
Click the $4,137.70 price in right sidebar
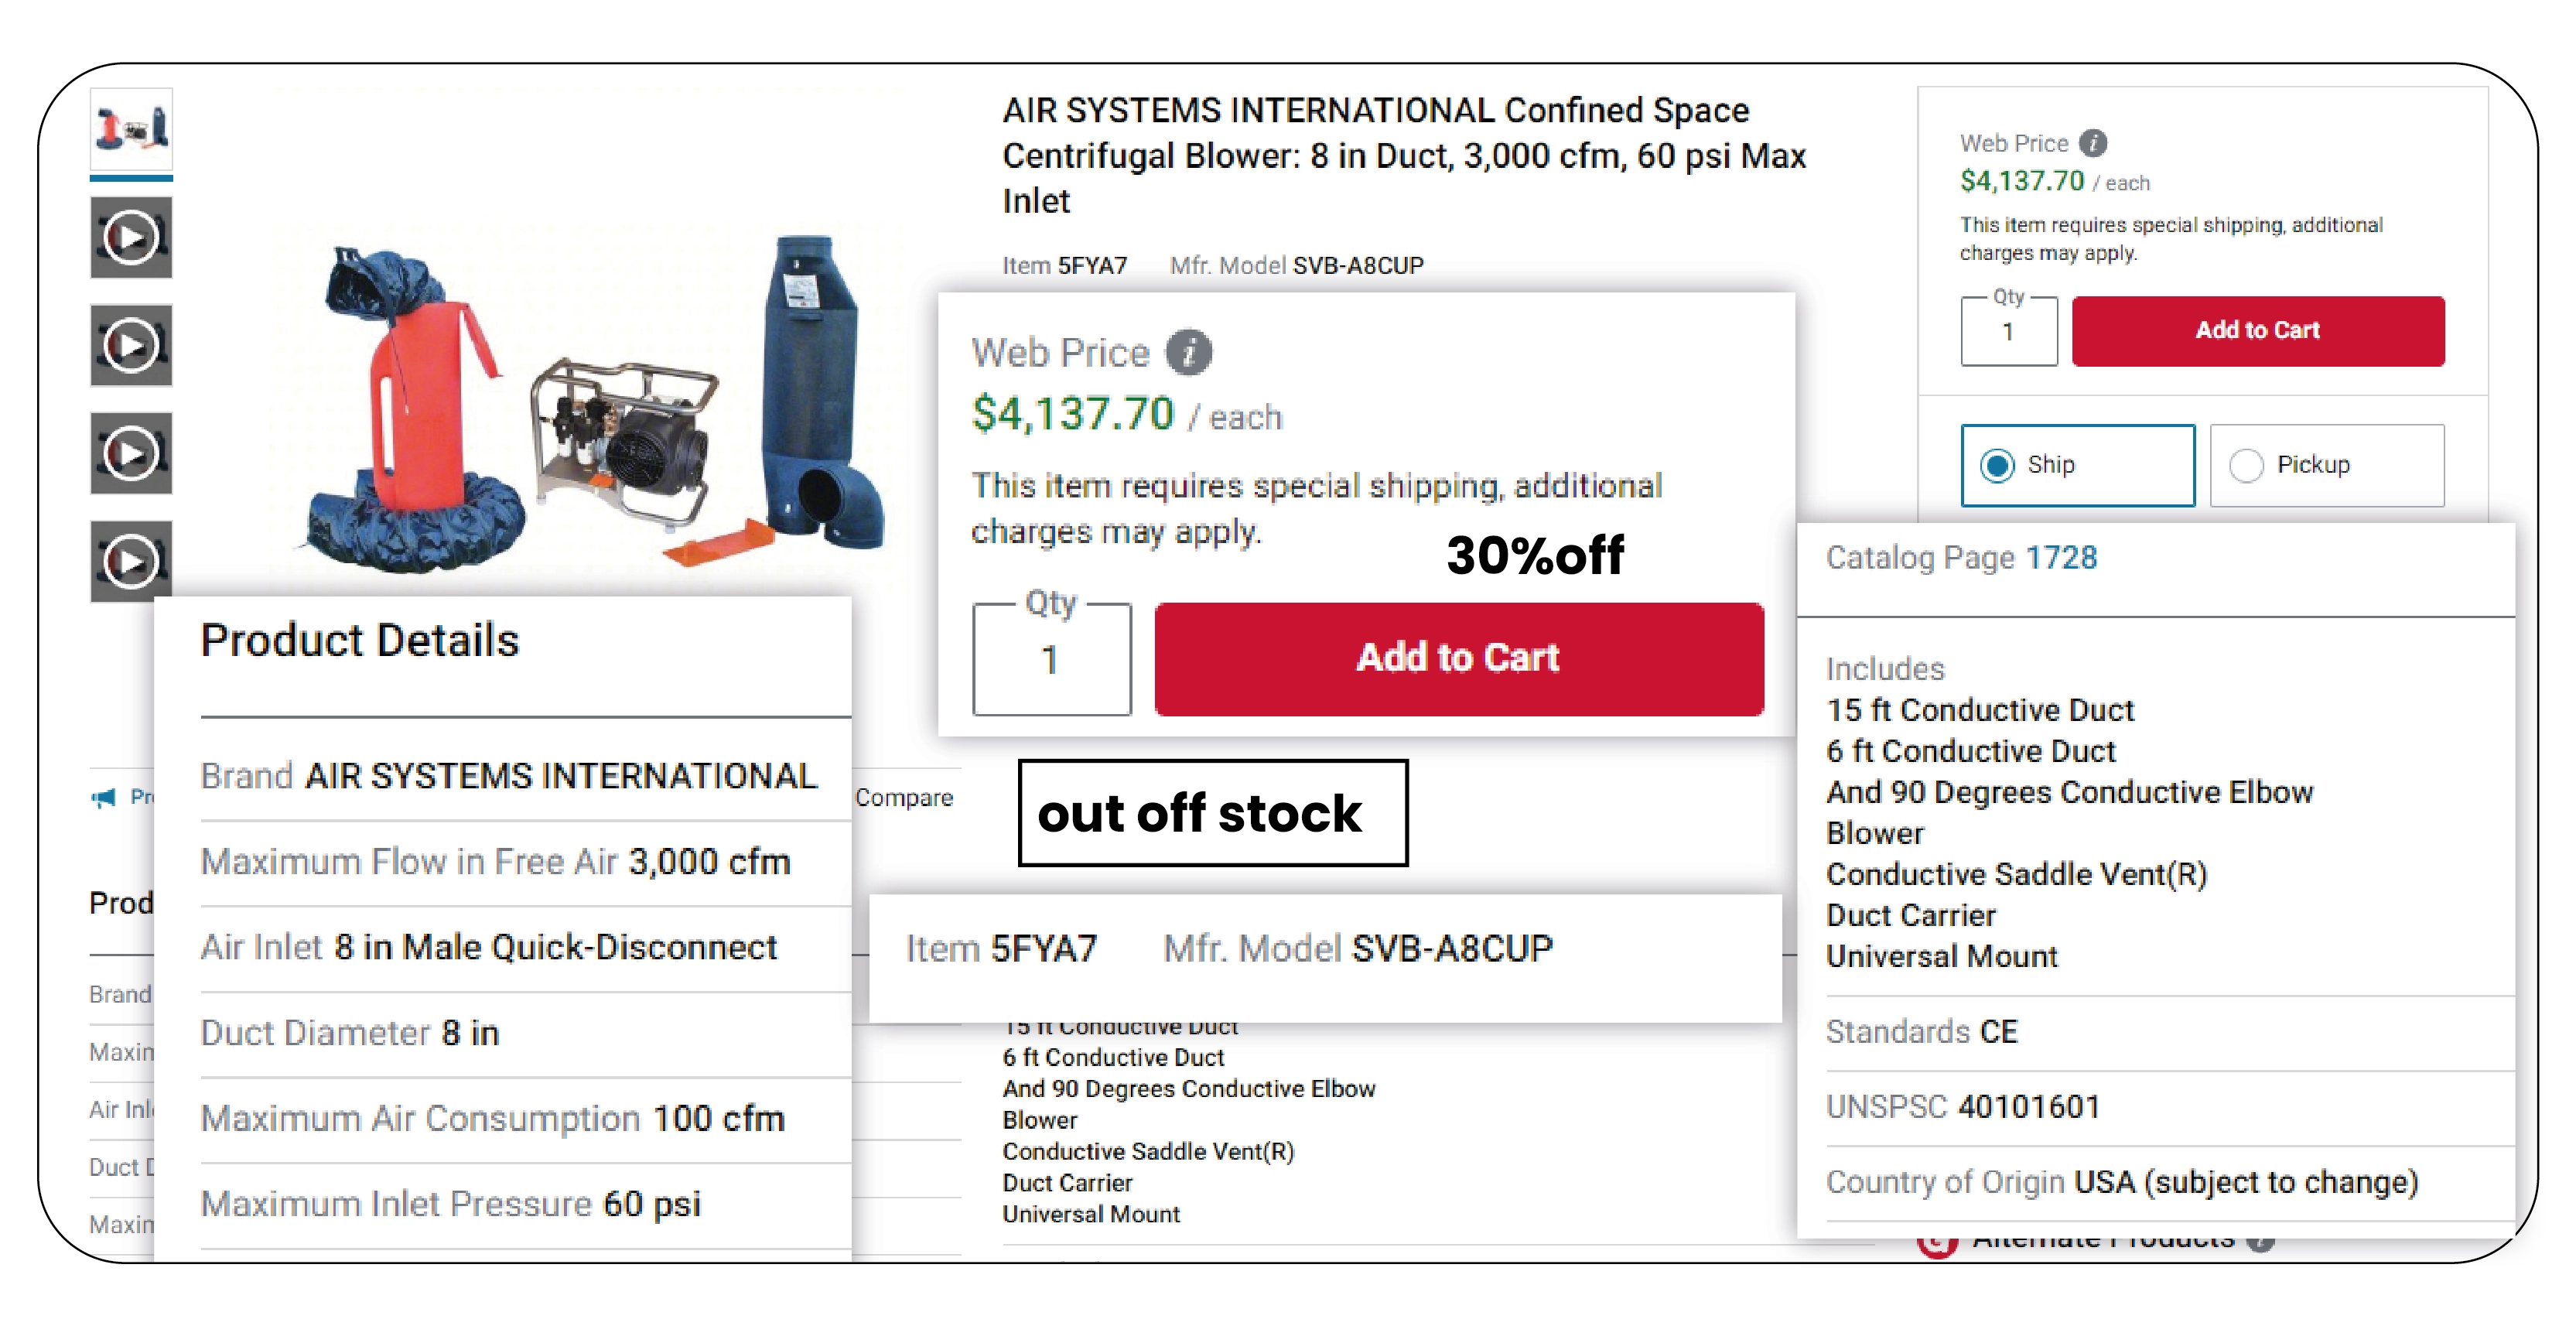point(2022,181)
